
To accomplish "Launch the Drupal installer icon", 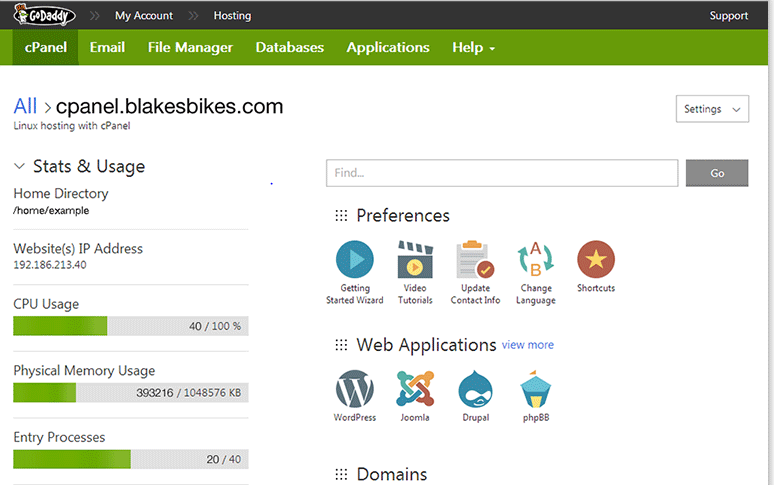I will 475,389.
